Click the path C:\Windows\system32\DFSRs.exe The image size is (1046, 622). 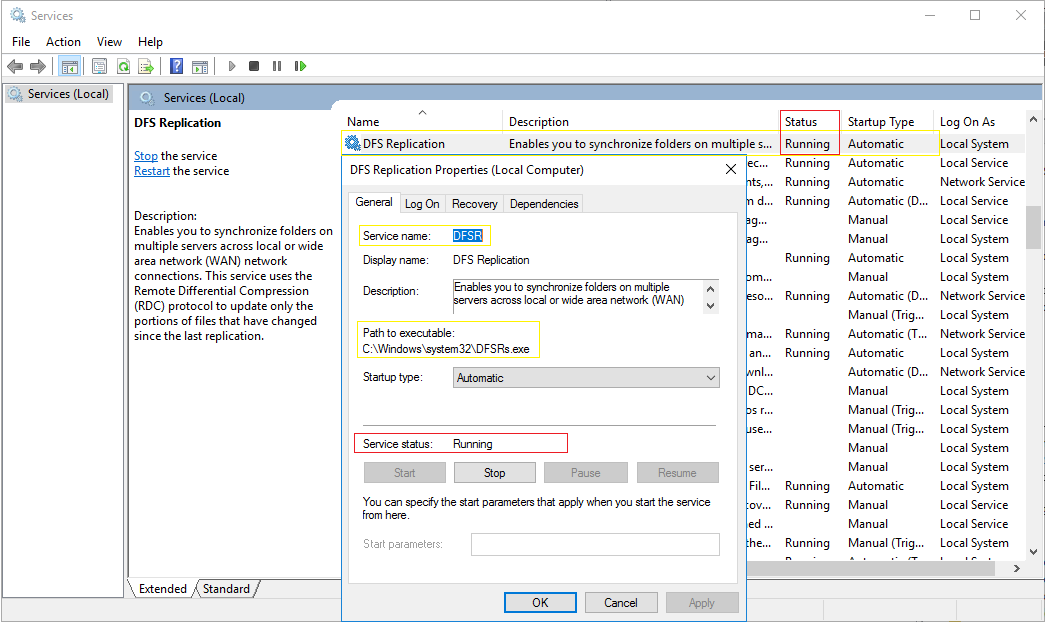tap(446, 349)
